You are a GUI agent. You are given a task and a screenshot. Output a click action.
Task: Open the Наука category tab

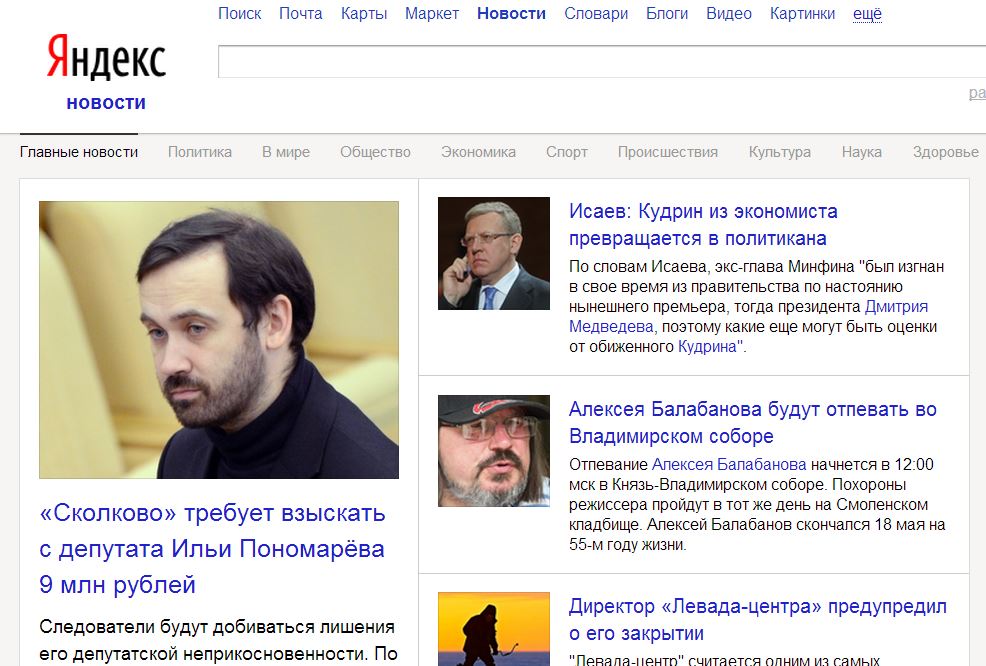(861, 152)
